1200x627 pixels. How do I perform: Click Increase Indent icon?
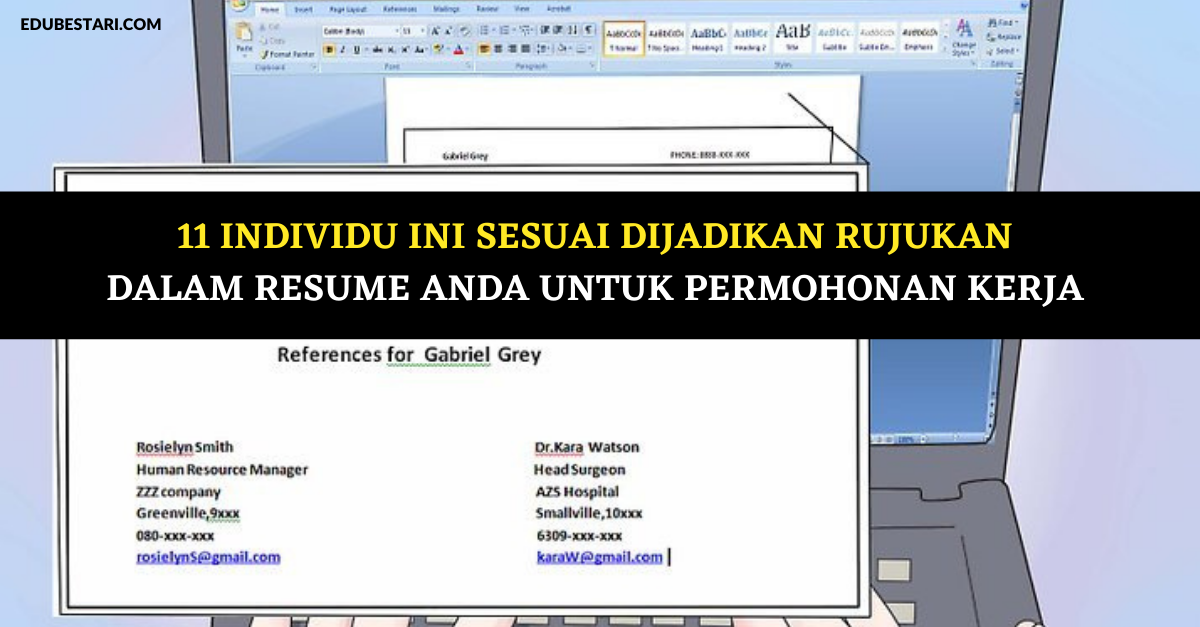click(557, 30)
